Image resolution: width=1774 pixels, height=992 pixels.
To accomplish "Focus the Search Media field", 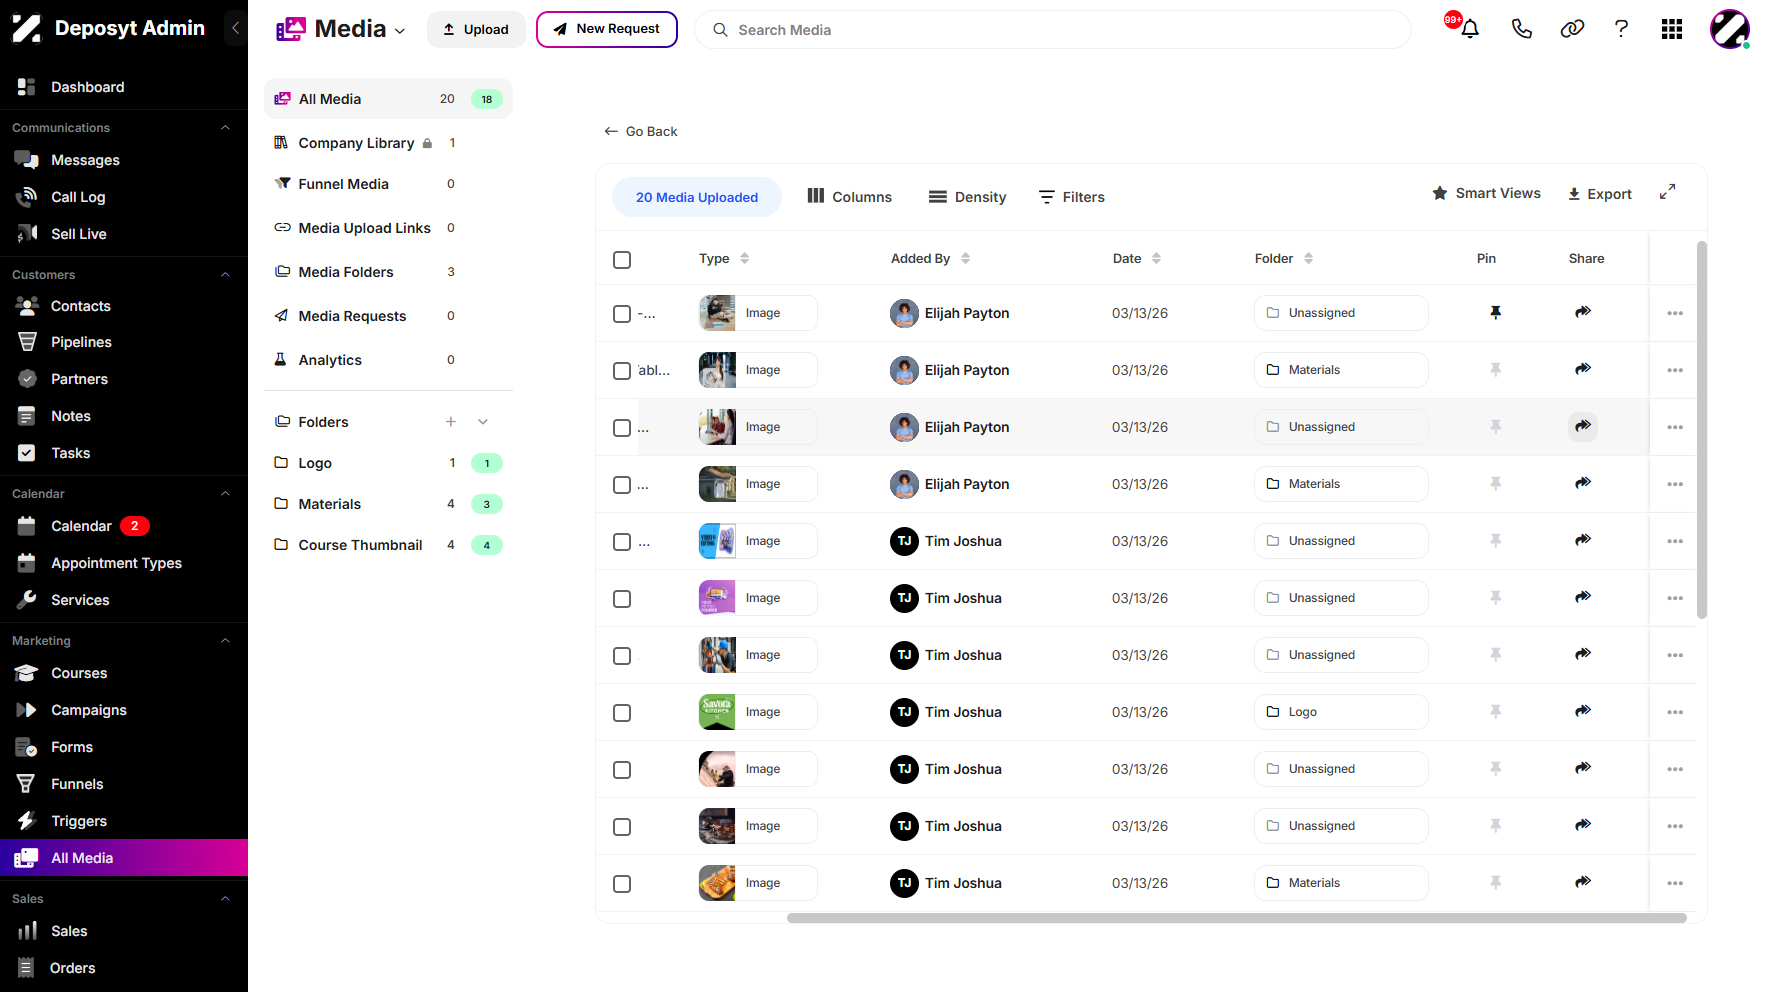I will (x=1053, y=30).
